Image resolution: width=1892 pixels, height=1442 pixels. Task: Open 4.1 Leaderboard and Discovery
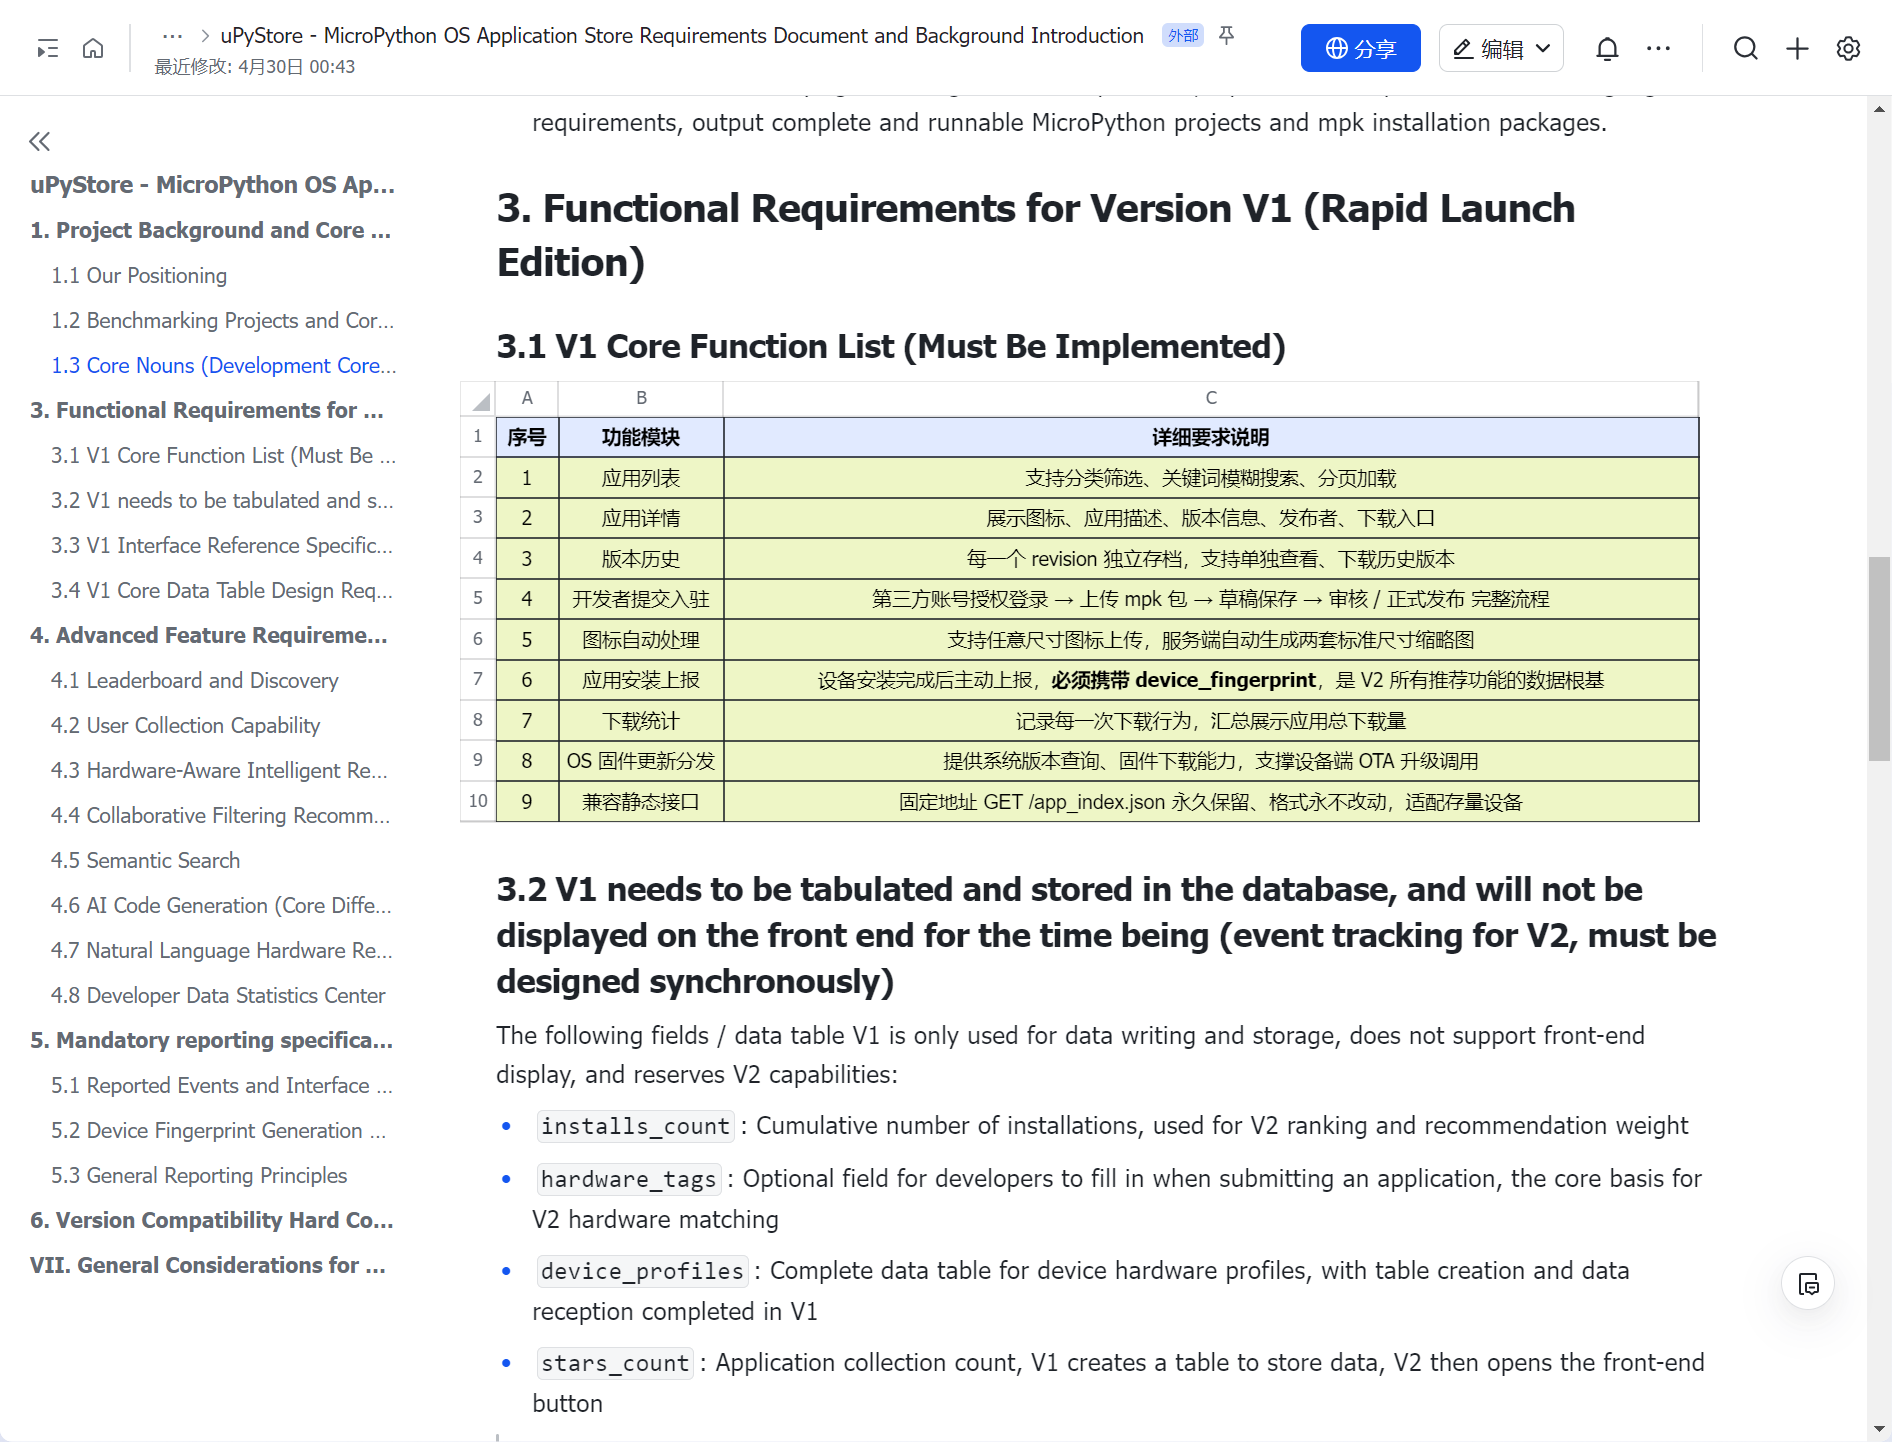pos(195,680)
